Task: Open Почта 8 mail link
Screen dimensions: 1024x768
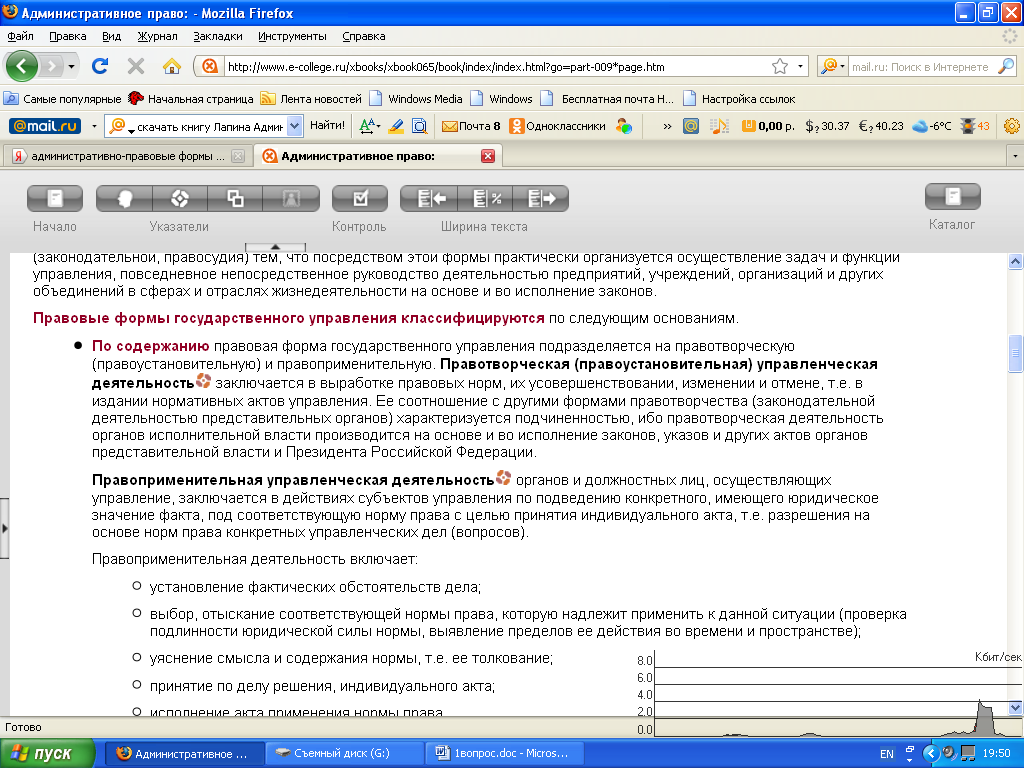Action: [x=471, y=126]
